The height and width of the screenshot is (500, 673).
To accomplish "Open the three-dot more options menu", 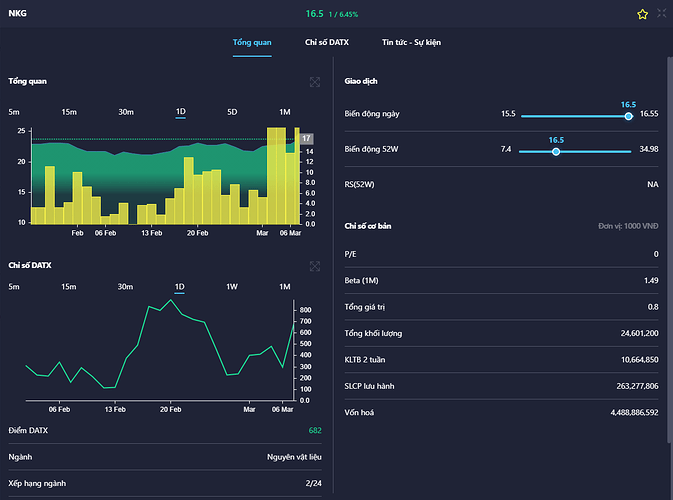I will (x=662, y=14).
